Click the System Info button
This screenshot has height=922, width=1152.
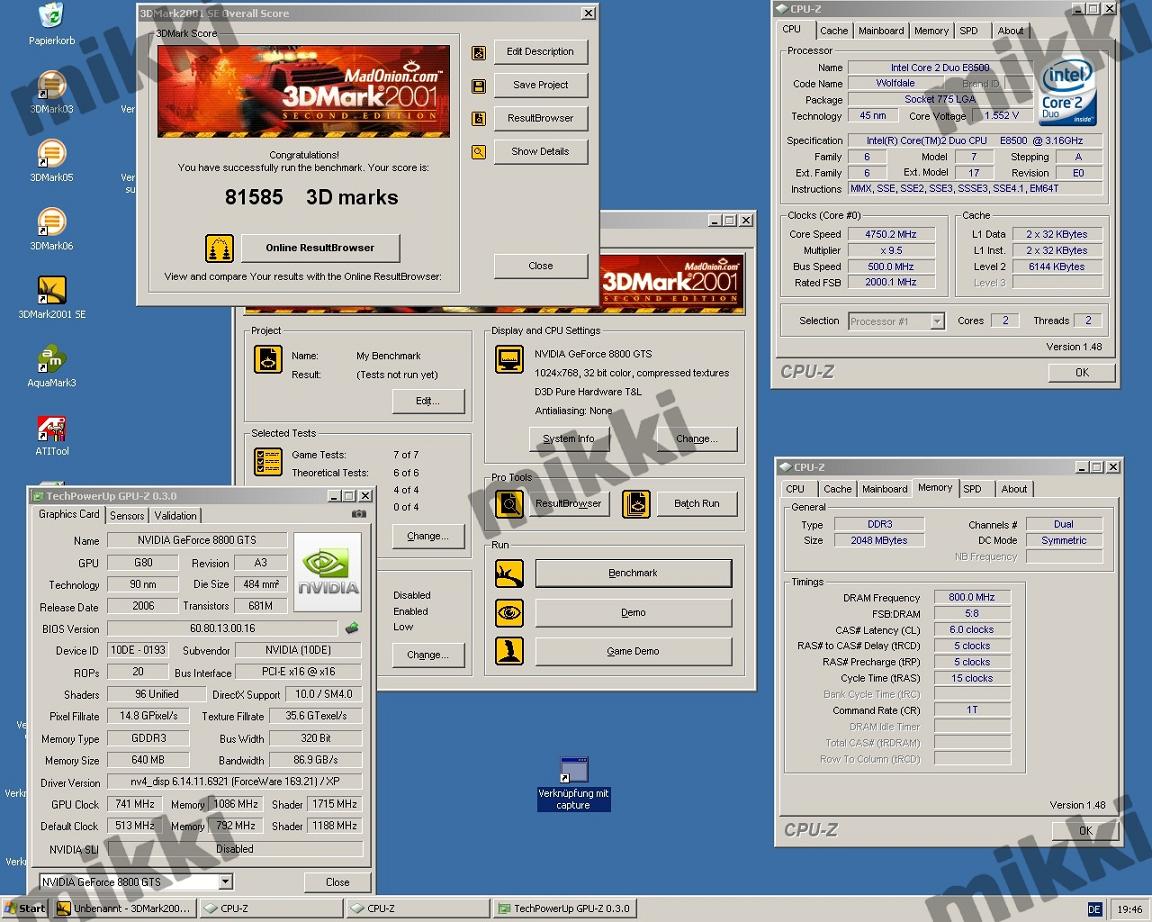click(x=569, y=439)
